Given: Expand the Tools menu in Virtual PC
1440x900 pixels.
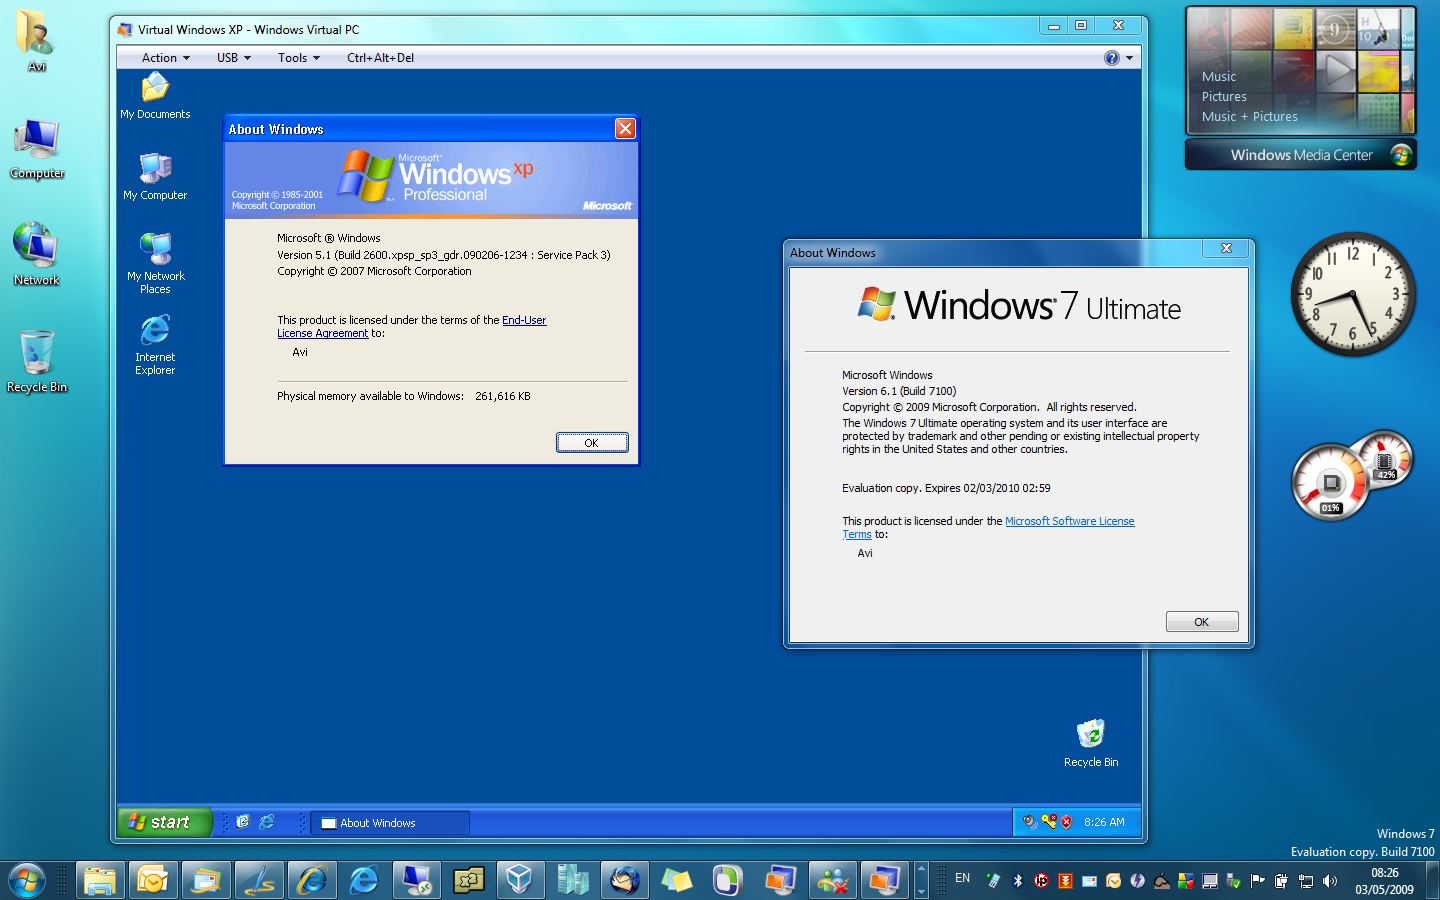Looking at the screenshot, I should coord(299,58).
